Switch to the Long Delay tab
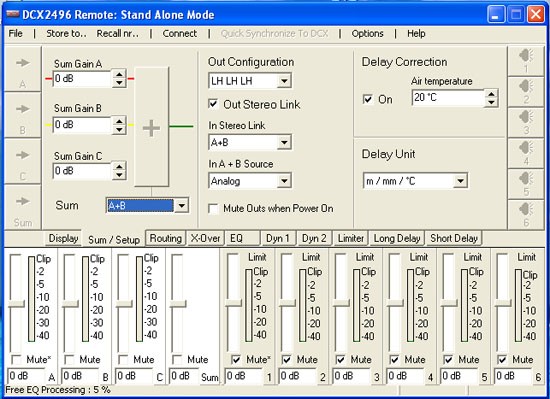550x399 pixels. [x=397, y=238]
